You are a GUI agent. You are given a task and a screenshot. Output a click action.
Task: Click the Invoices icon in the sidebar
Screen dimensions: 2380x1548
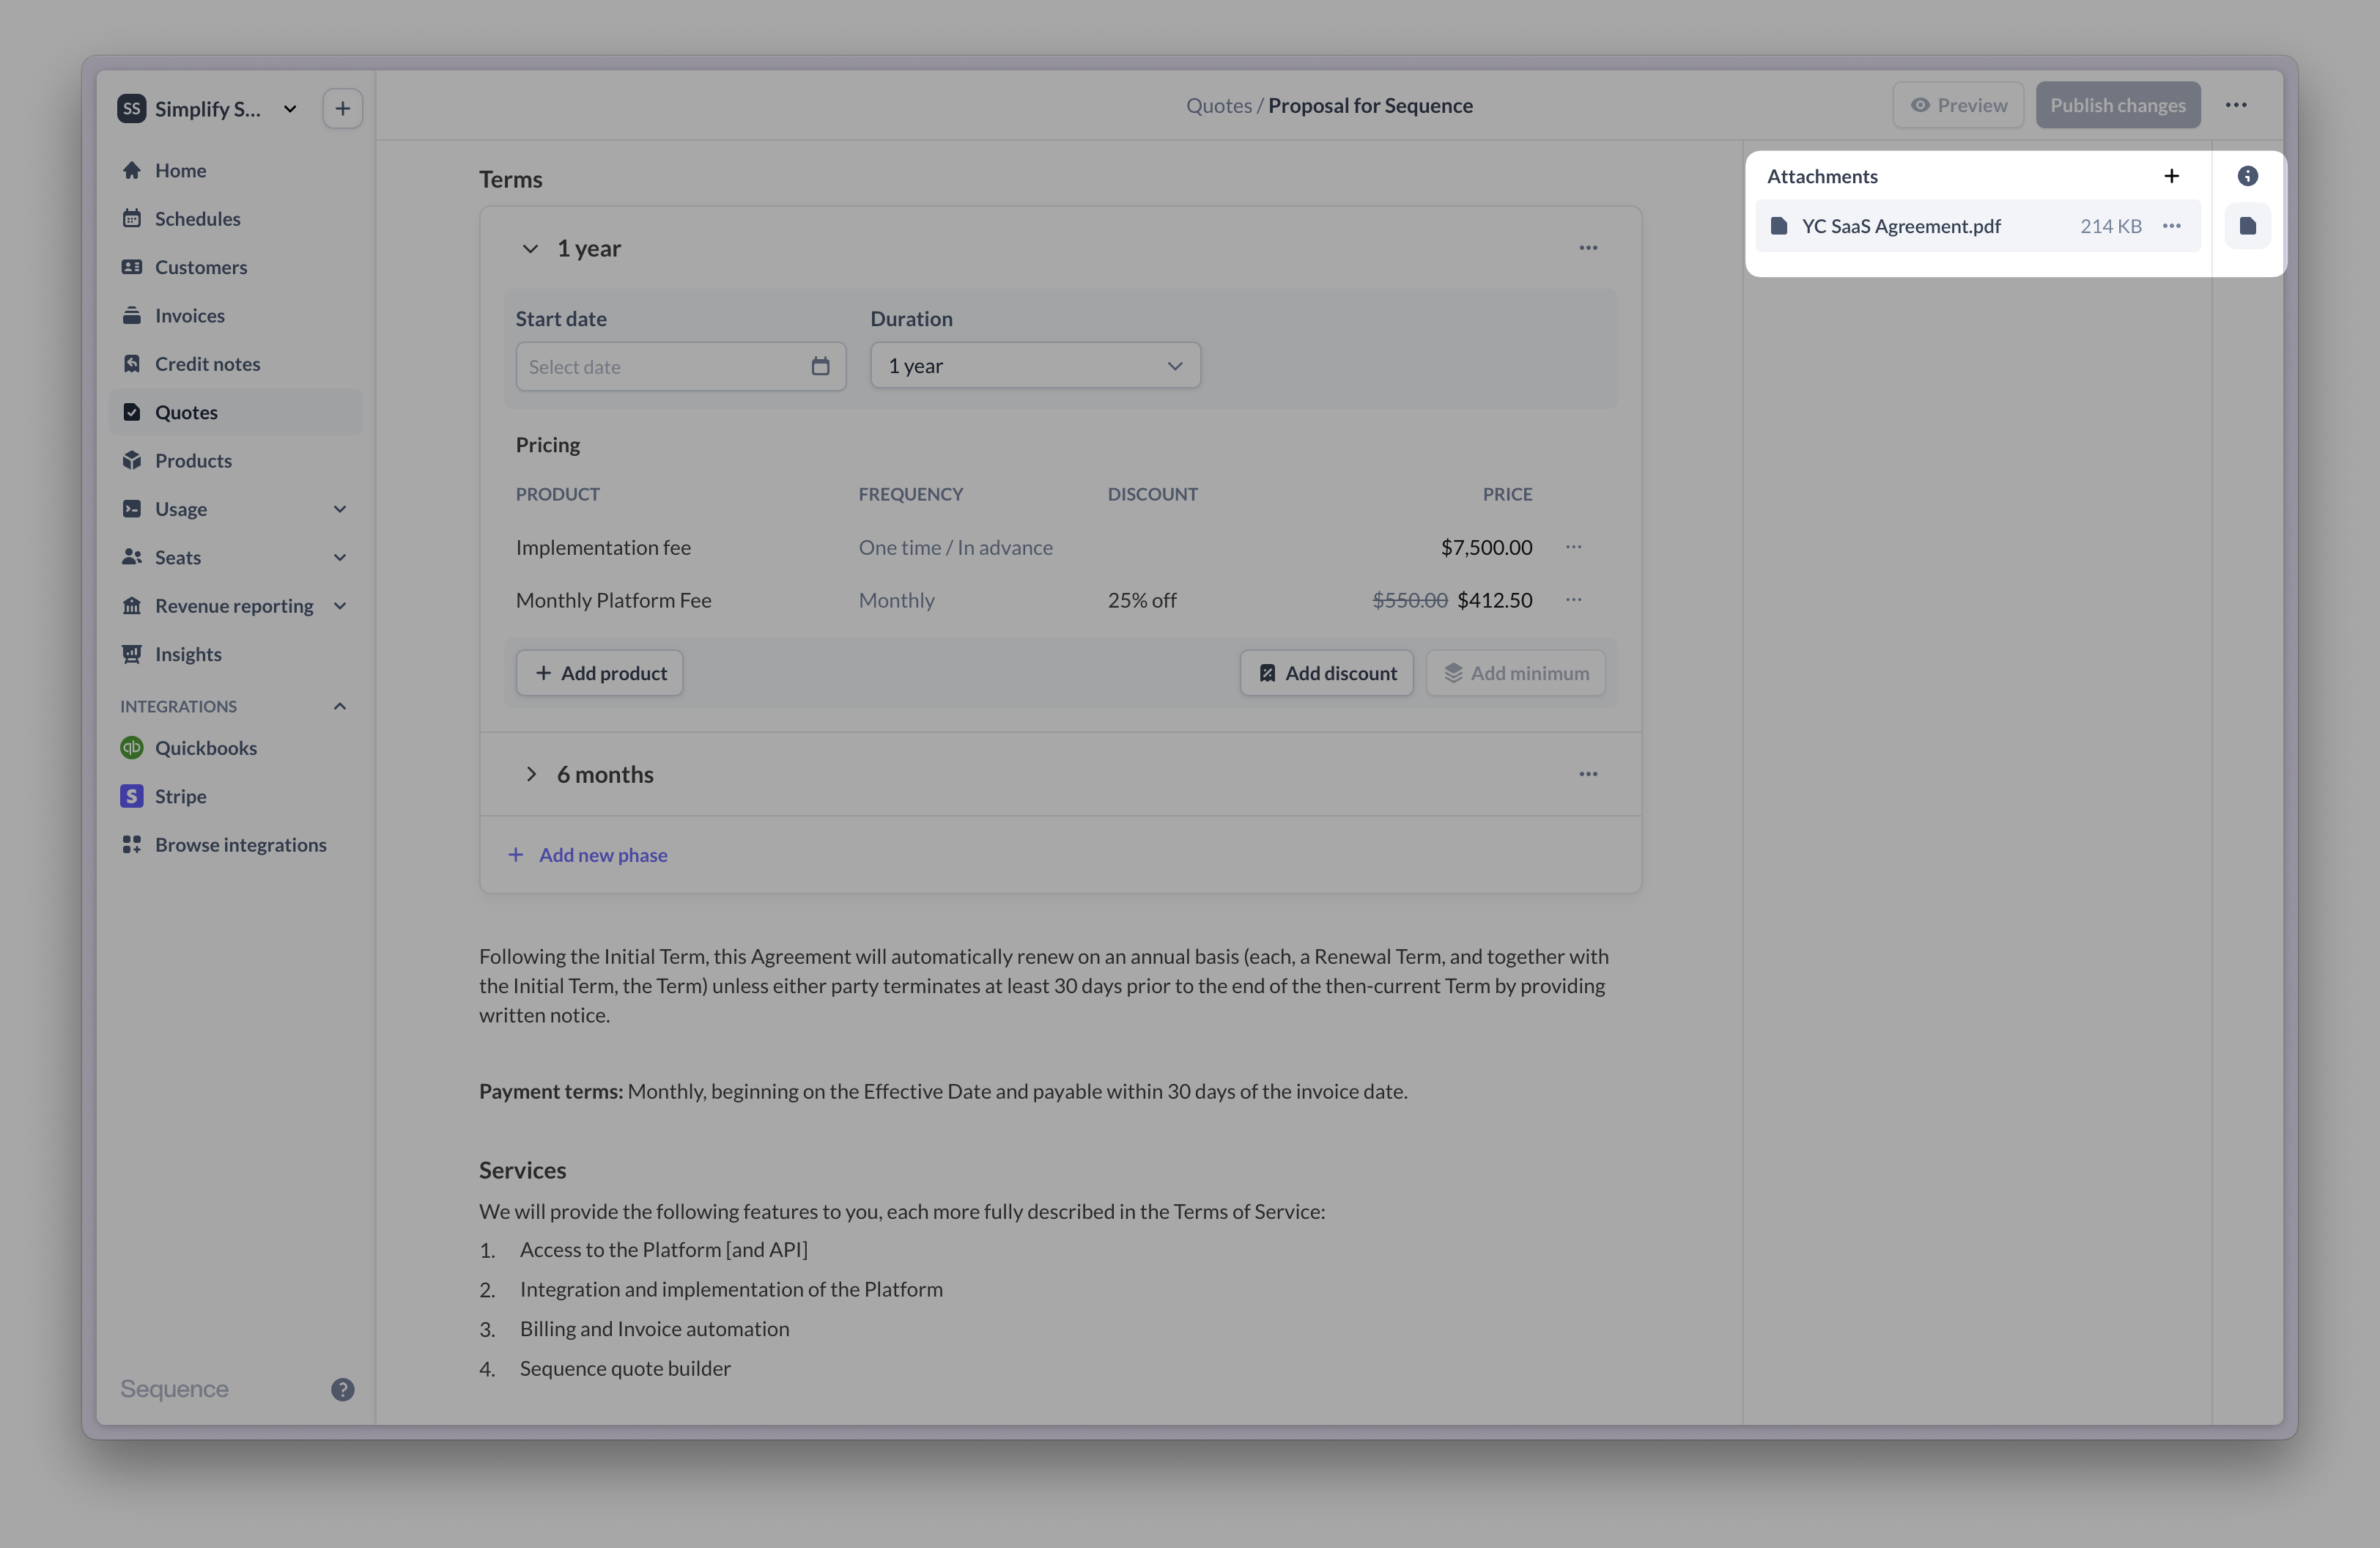[x=131, y=315]
